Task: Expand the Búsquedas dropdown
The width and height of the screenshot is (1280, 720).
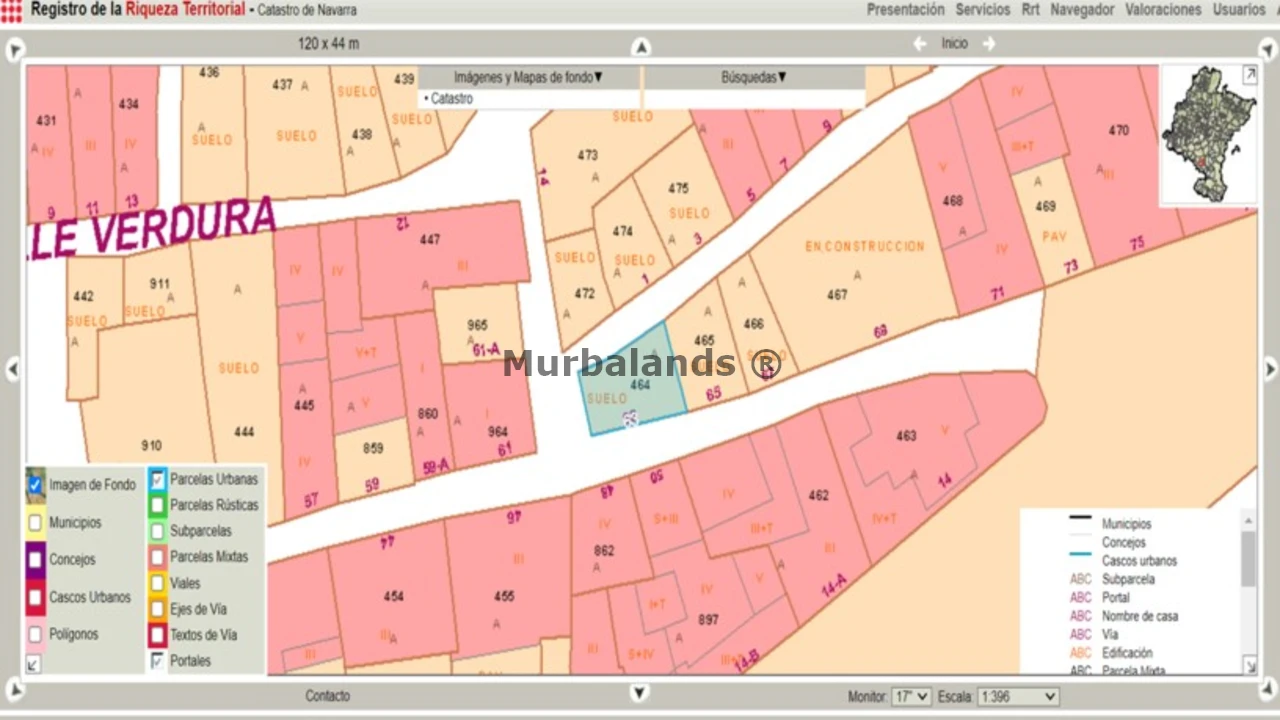Action: pos(754,77)
